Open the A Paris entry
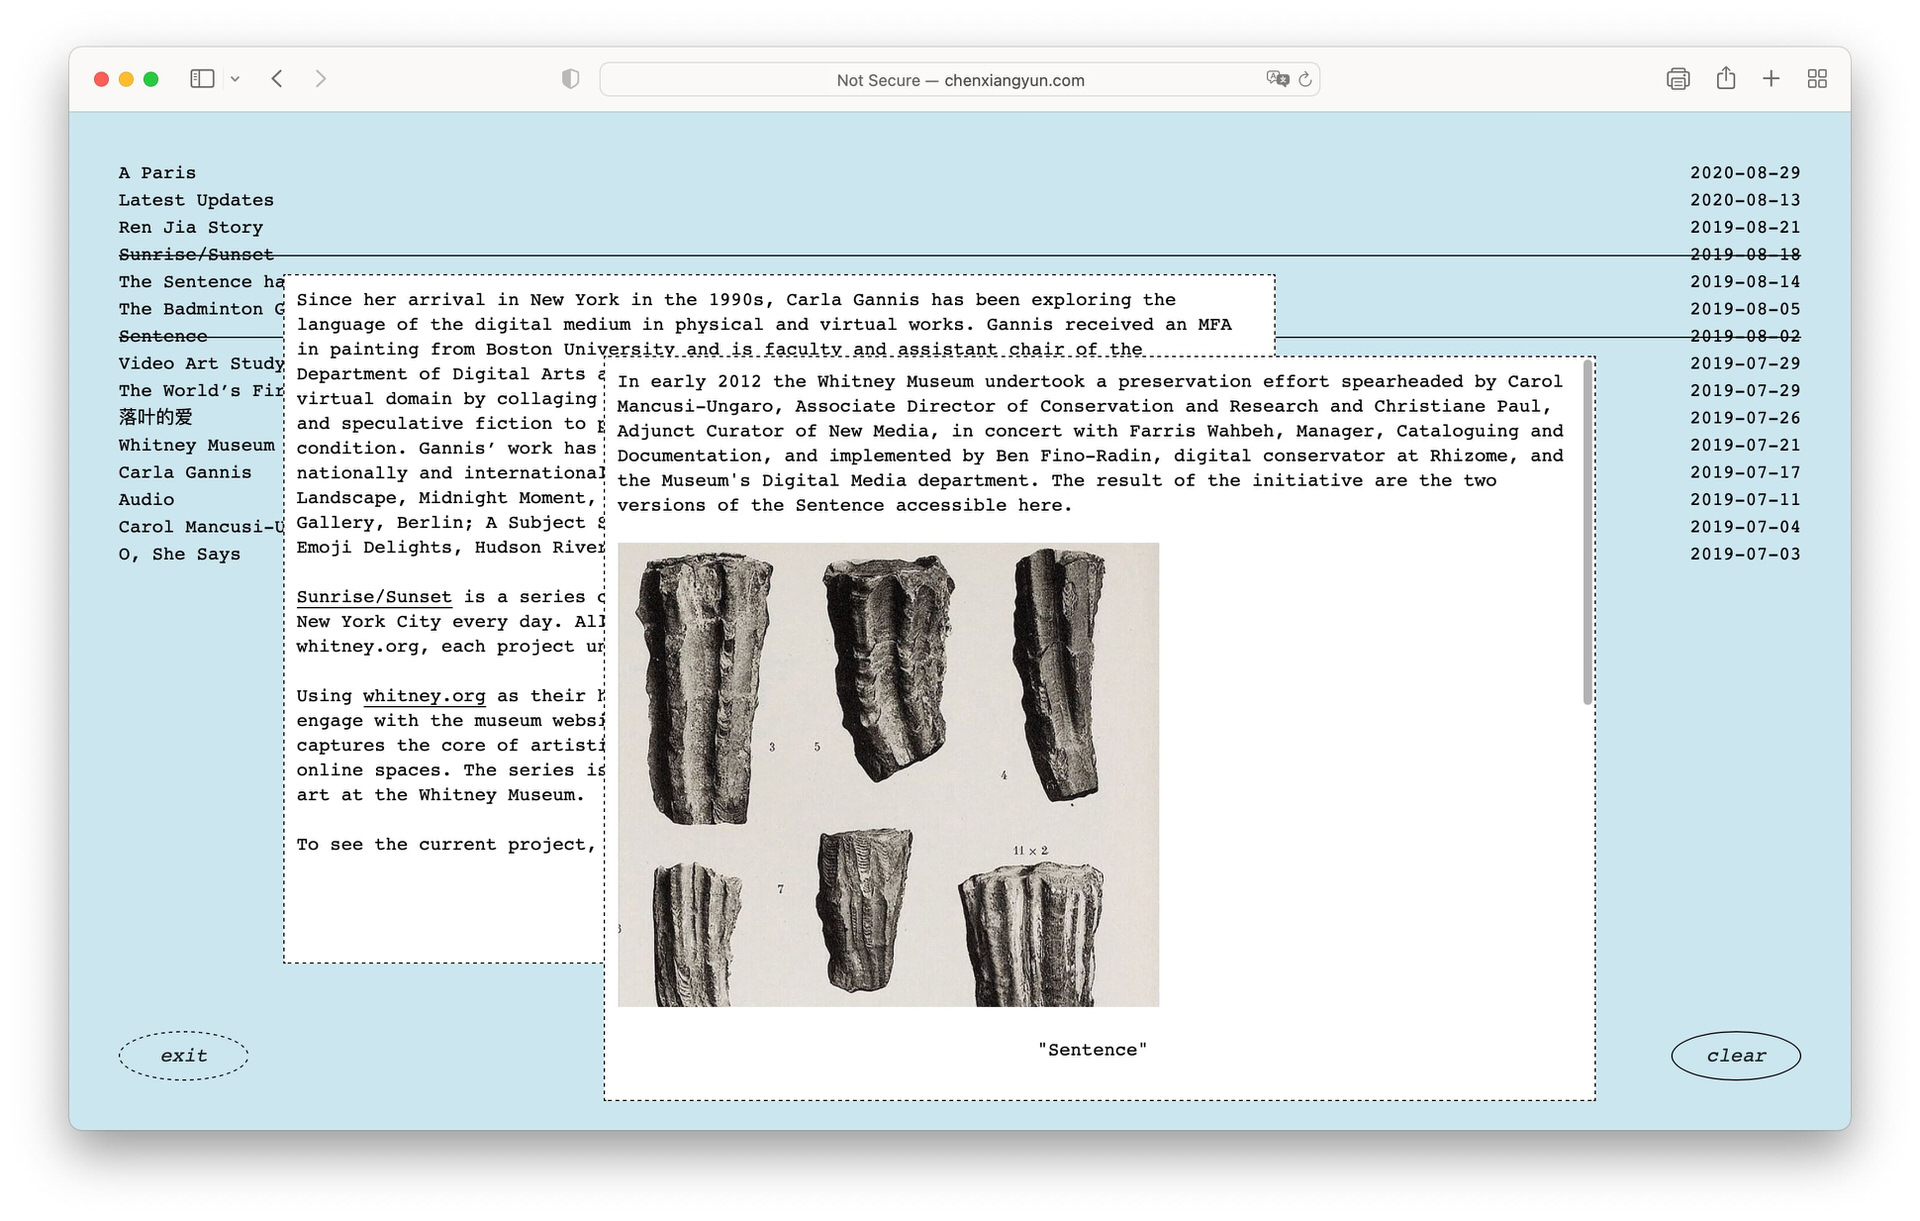Screen dimensions: 1920x1221 [x=157, y=173]
